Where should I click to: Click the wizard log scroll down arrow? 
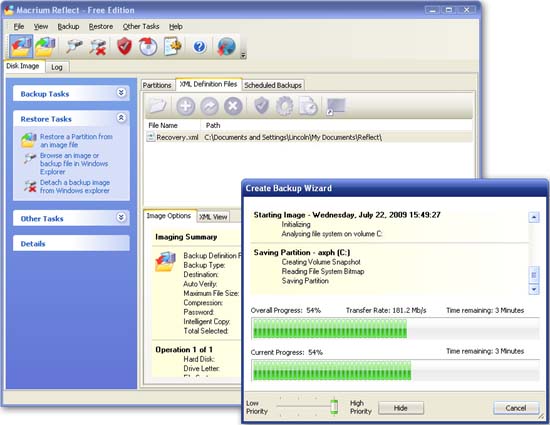(x=534, y=289)
